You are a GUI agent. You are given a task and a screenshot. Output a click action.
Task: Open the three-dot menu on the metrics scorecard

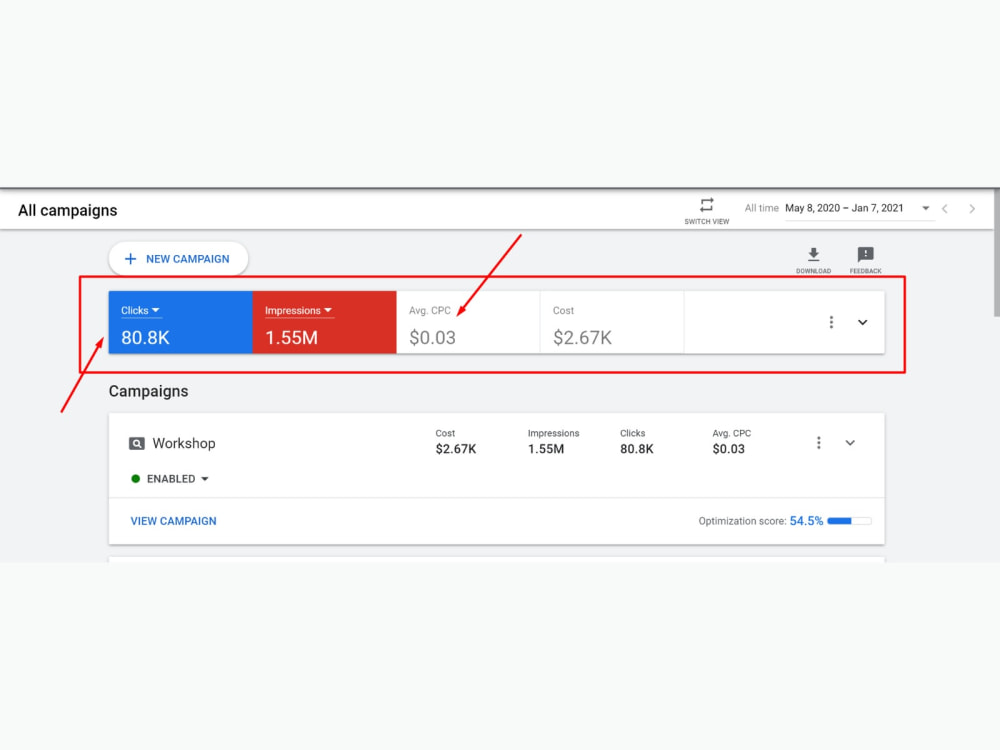pos(831,322)
